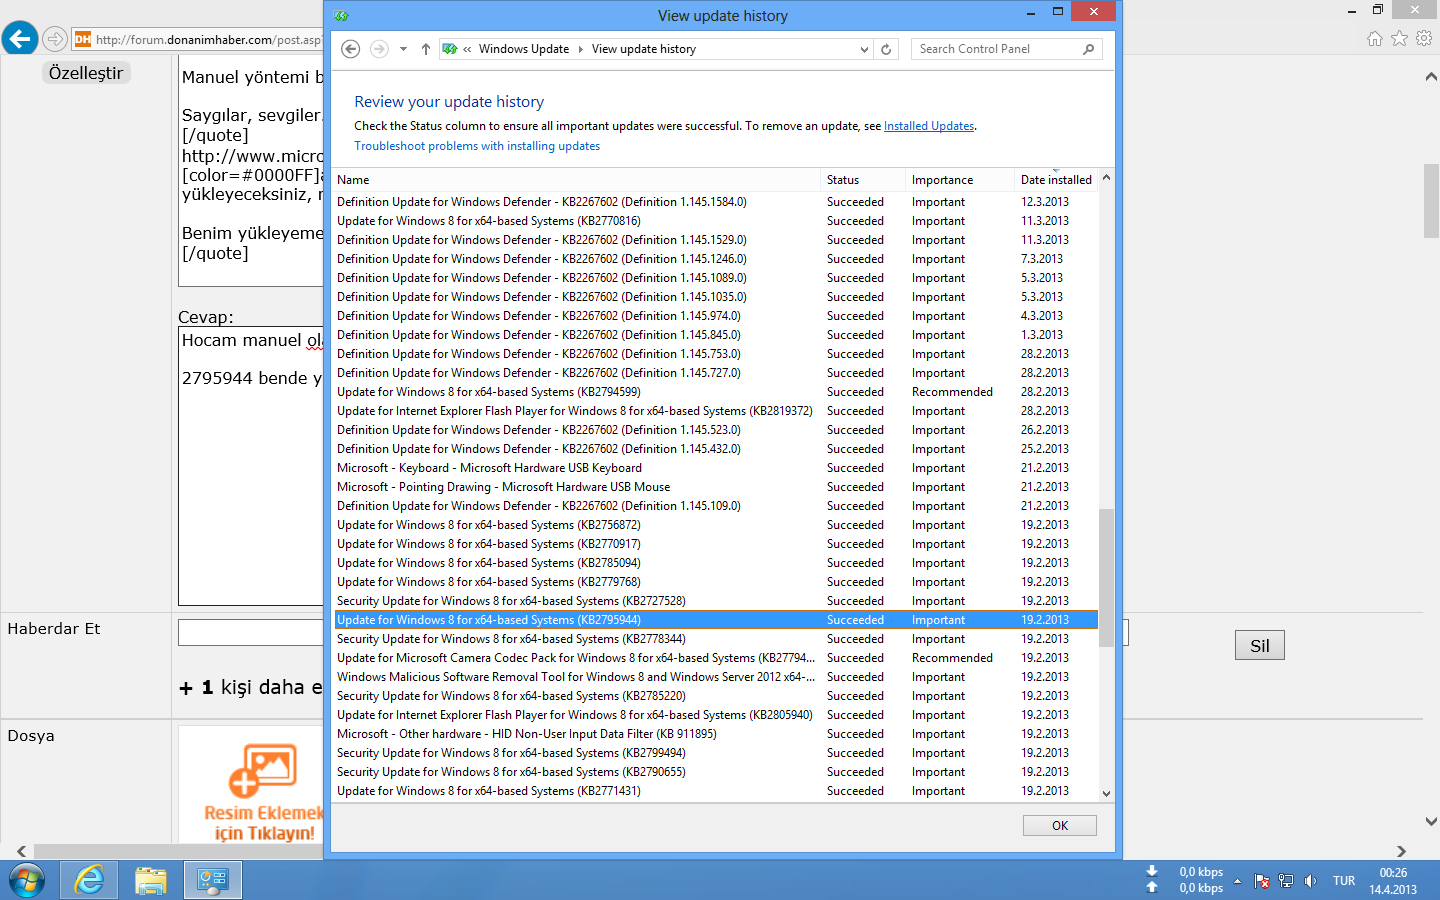Click the Back arrow in update history window
The height and width of the screenshot is (900, 1440).
pos(351,49)
